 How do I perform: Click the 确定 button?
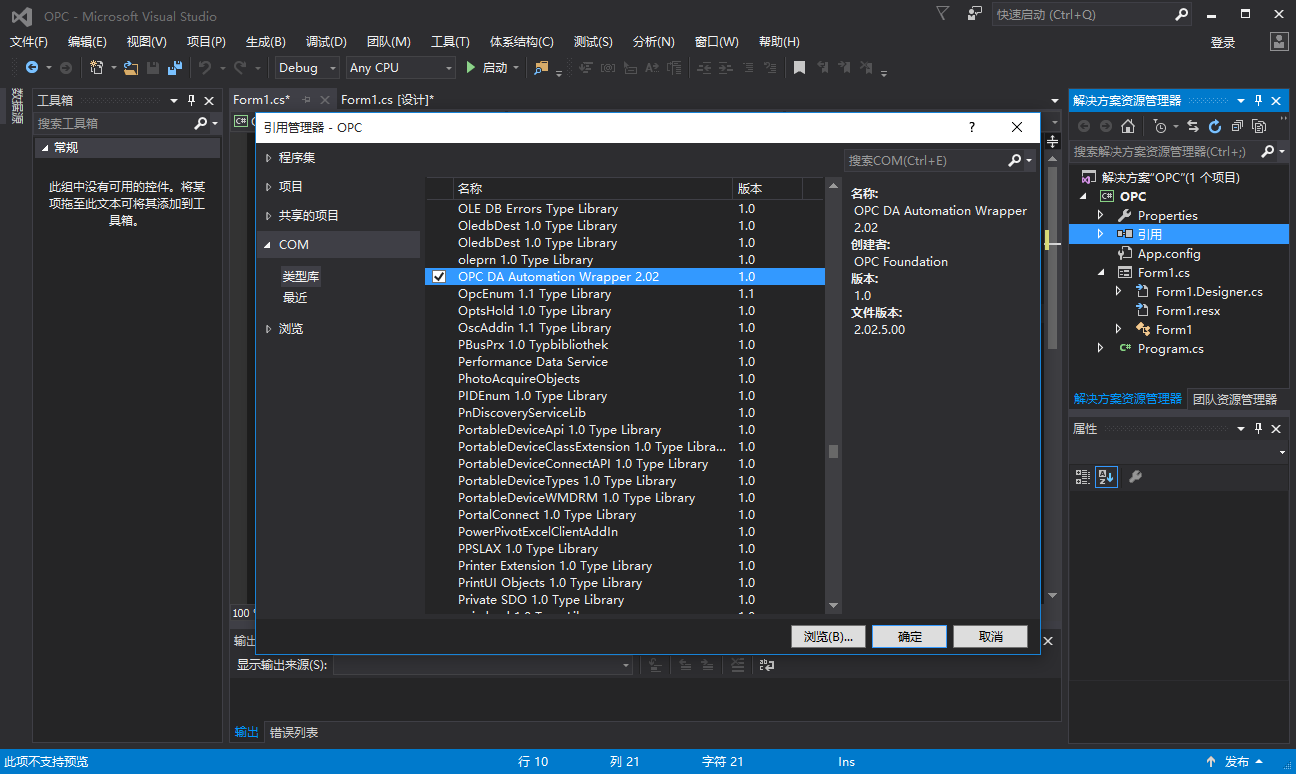pyautogui.click(x=910, y=637)
